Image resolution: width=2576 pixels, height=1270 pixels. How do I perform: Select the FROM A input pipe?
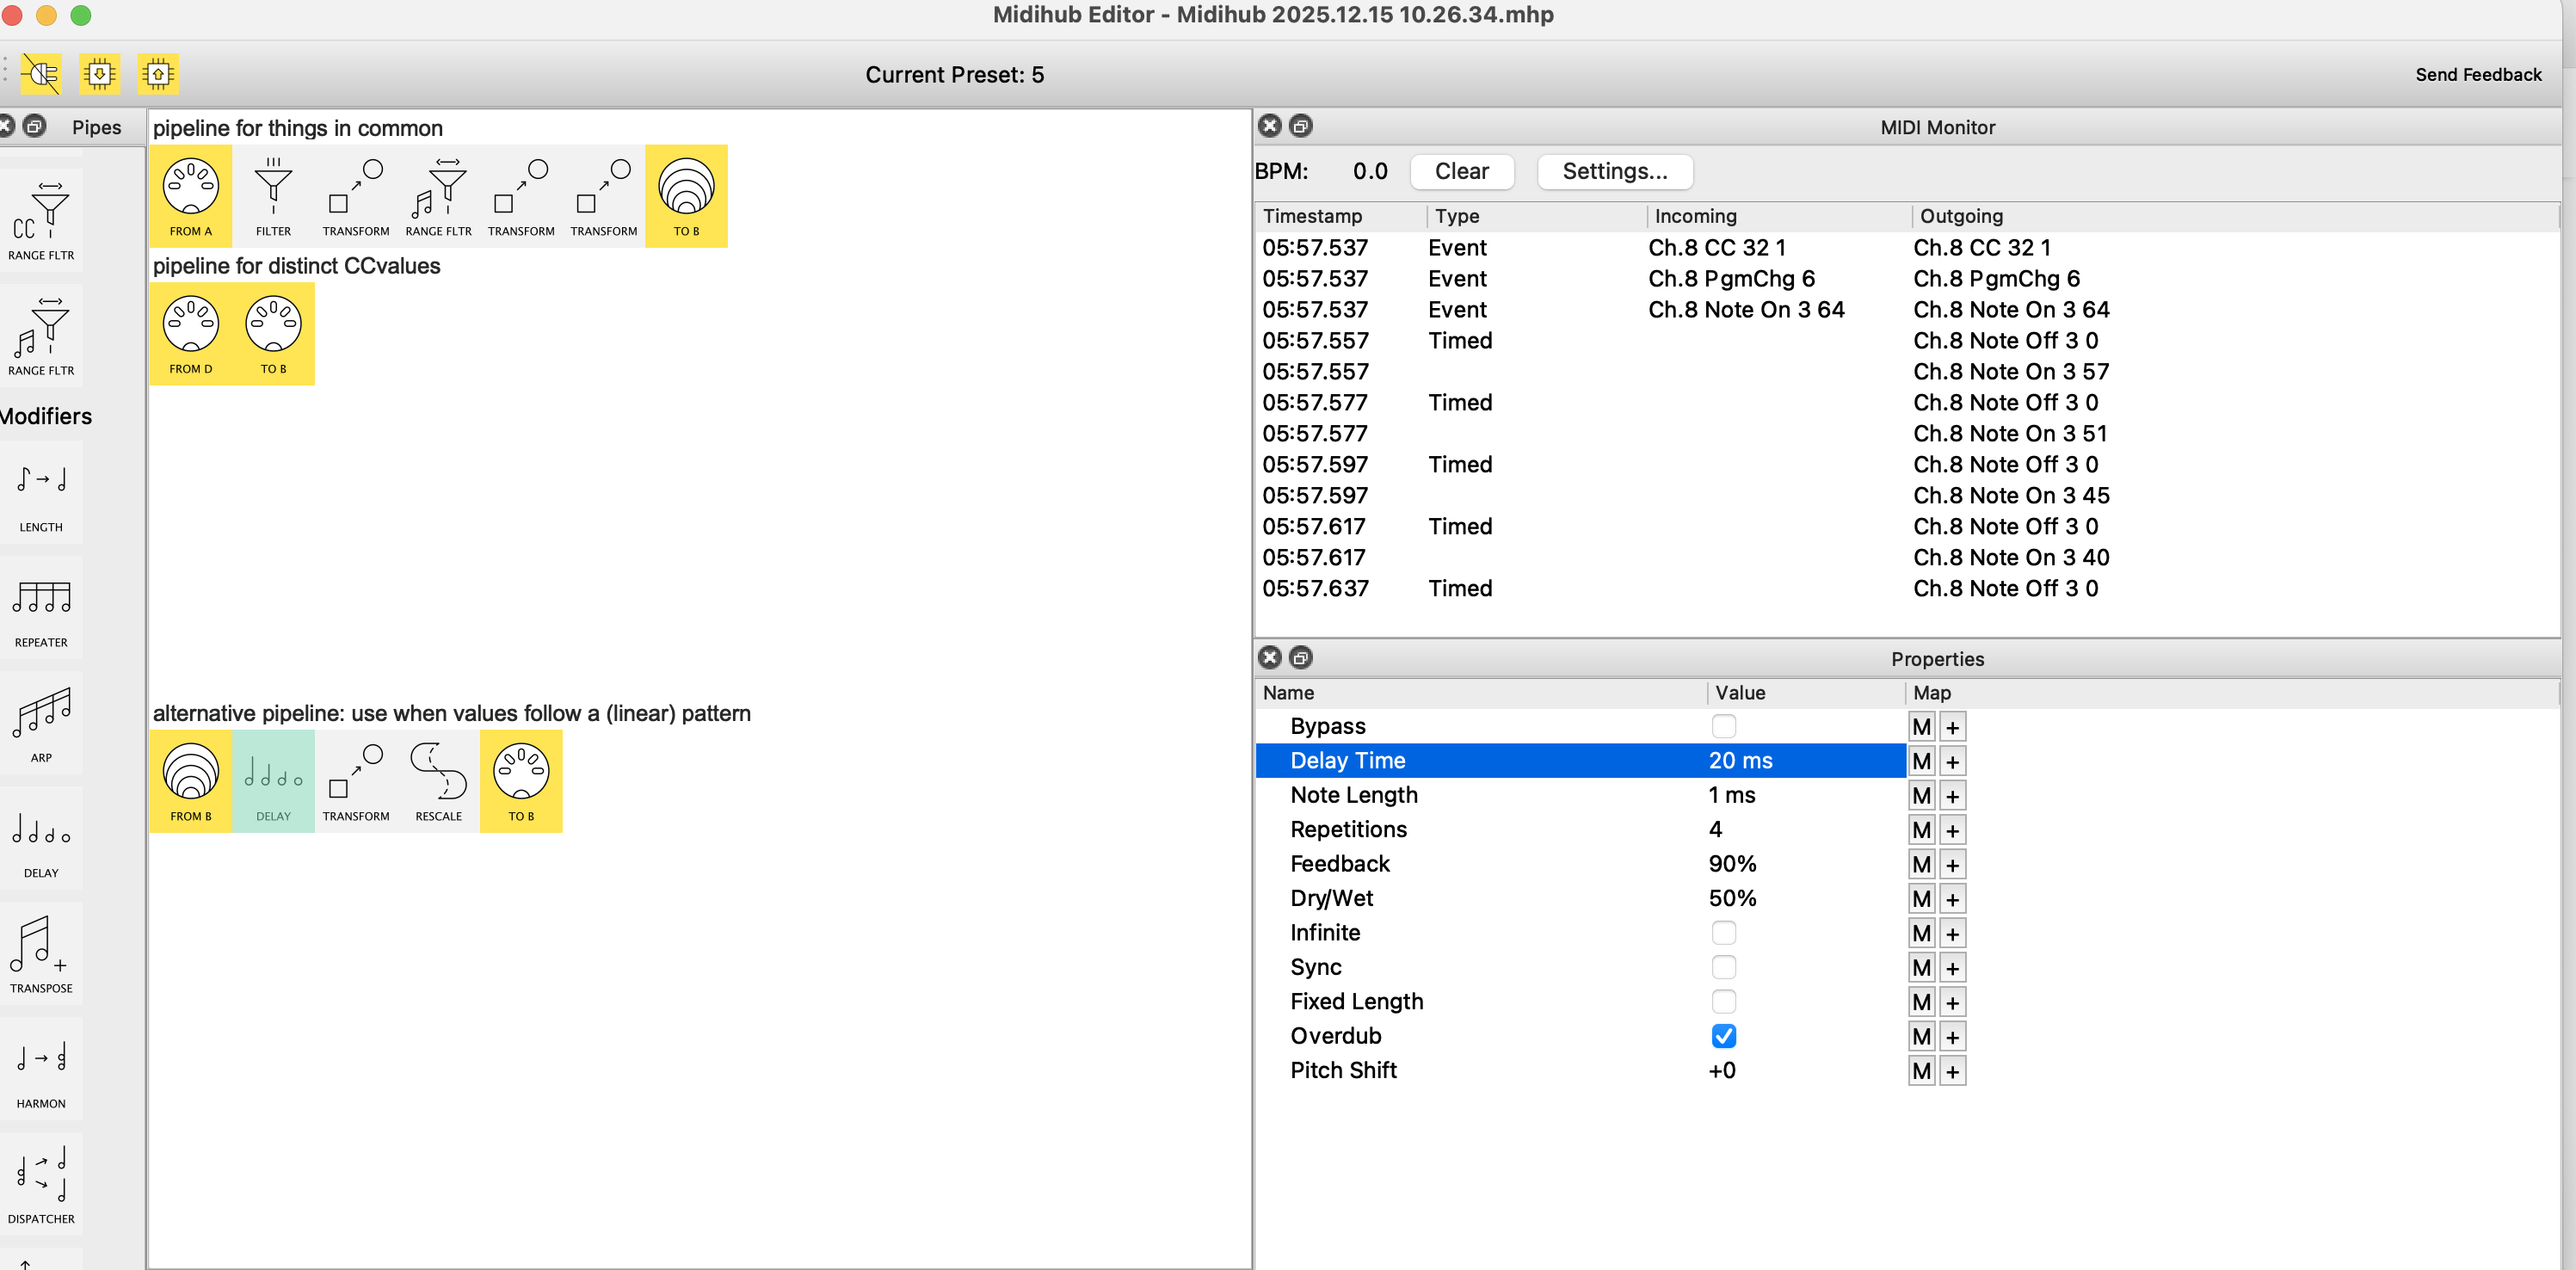[x=190, y=195]
